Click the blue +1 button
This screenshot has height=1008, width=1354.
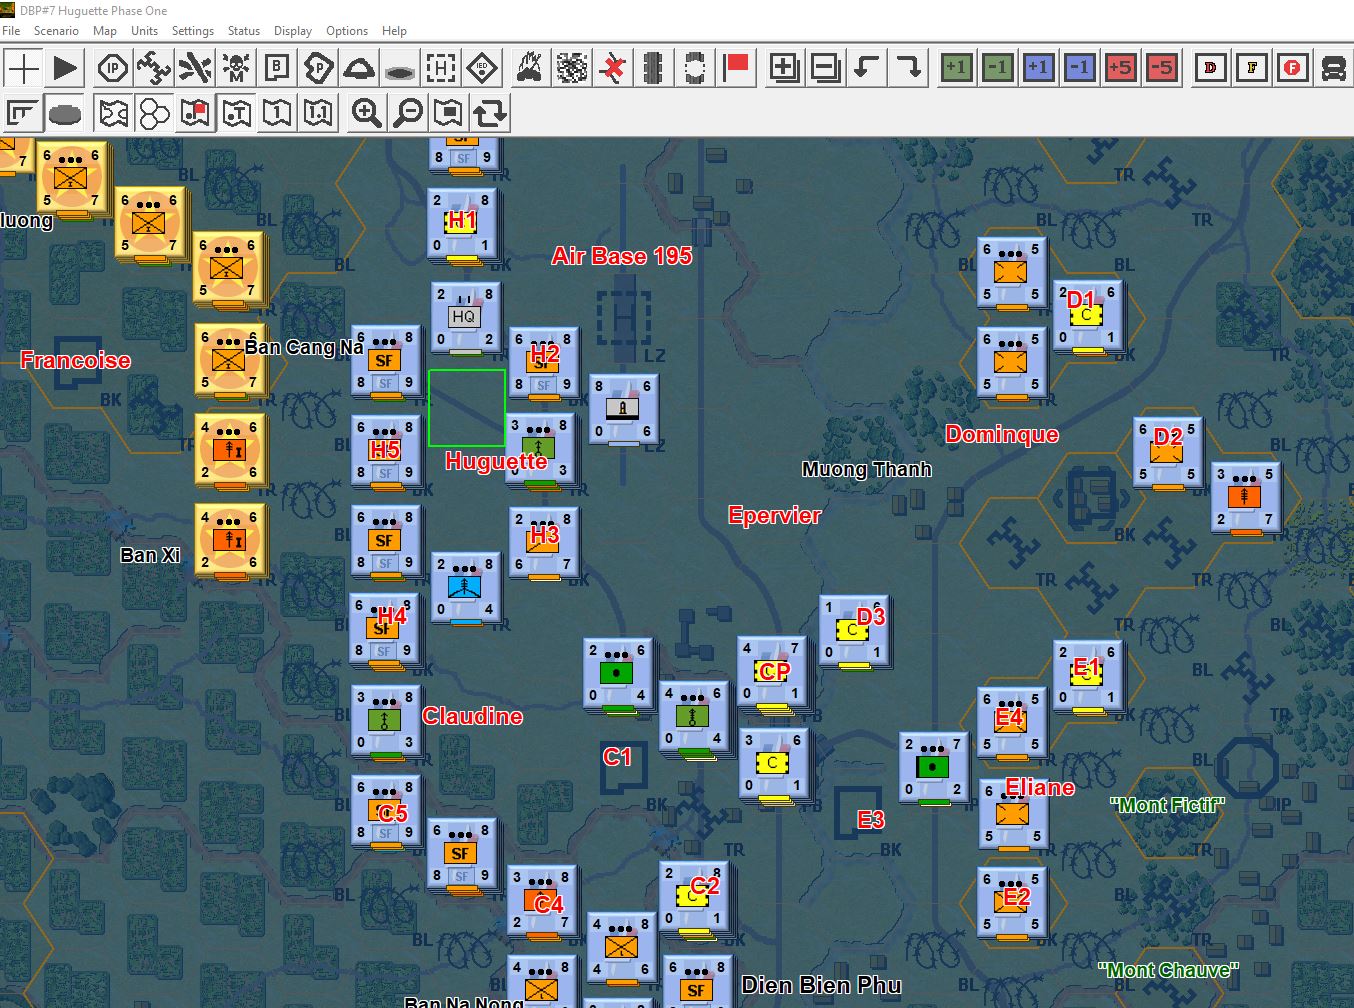coord(1038,68)
